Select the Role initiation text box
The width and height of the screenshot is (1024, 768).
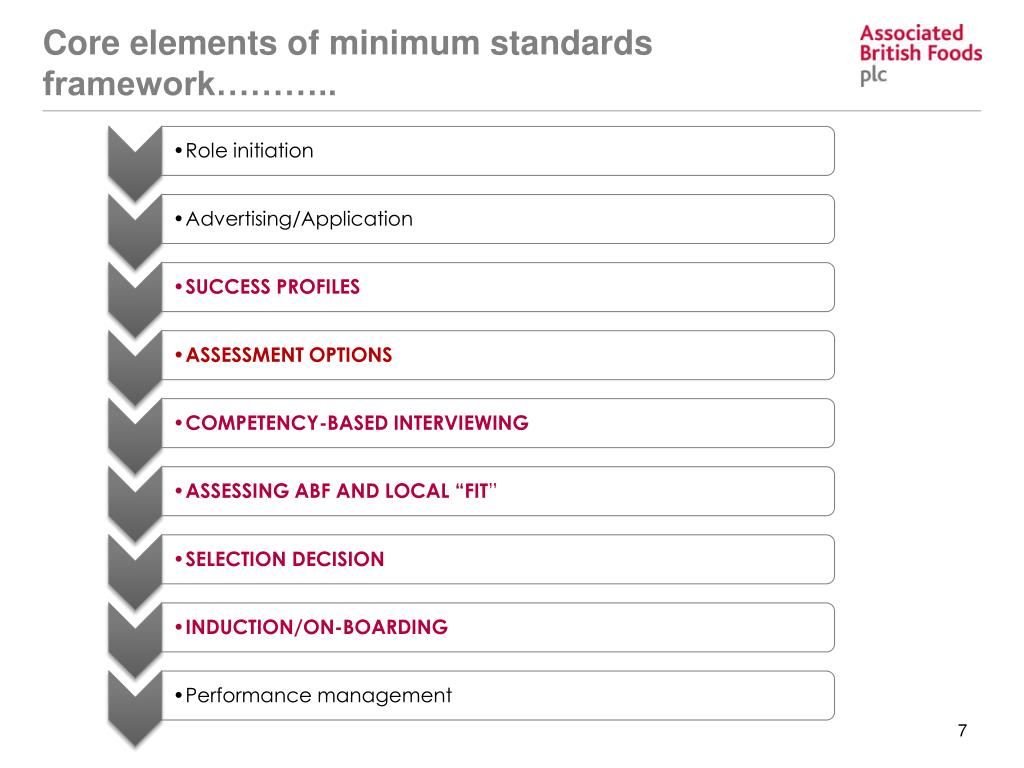coord(497,151)
